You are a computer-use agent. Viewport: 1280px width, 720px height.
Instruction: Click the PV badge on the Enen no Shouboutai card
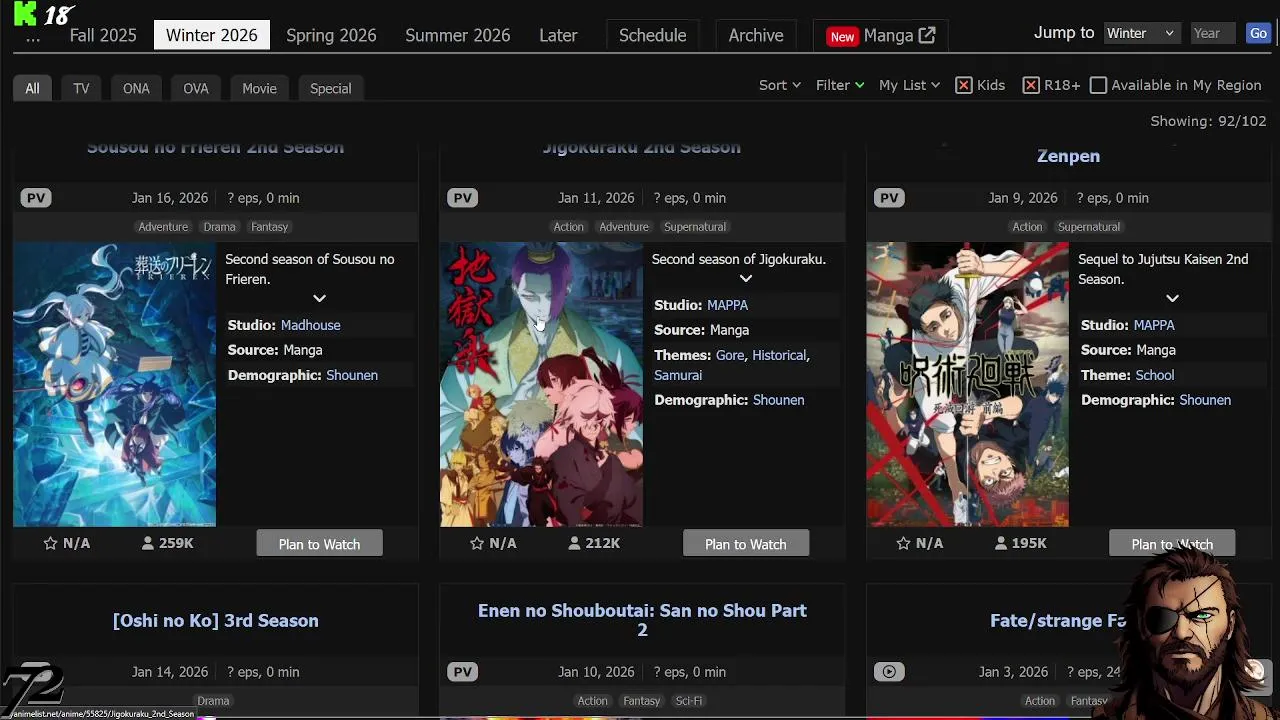(x=462, y=672)
